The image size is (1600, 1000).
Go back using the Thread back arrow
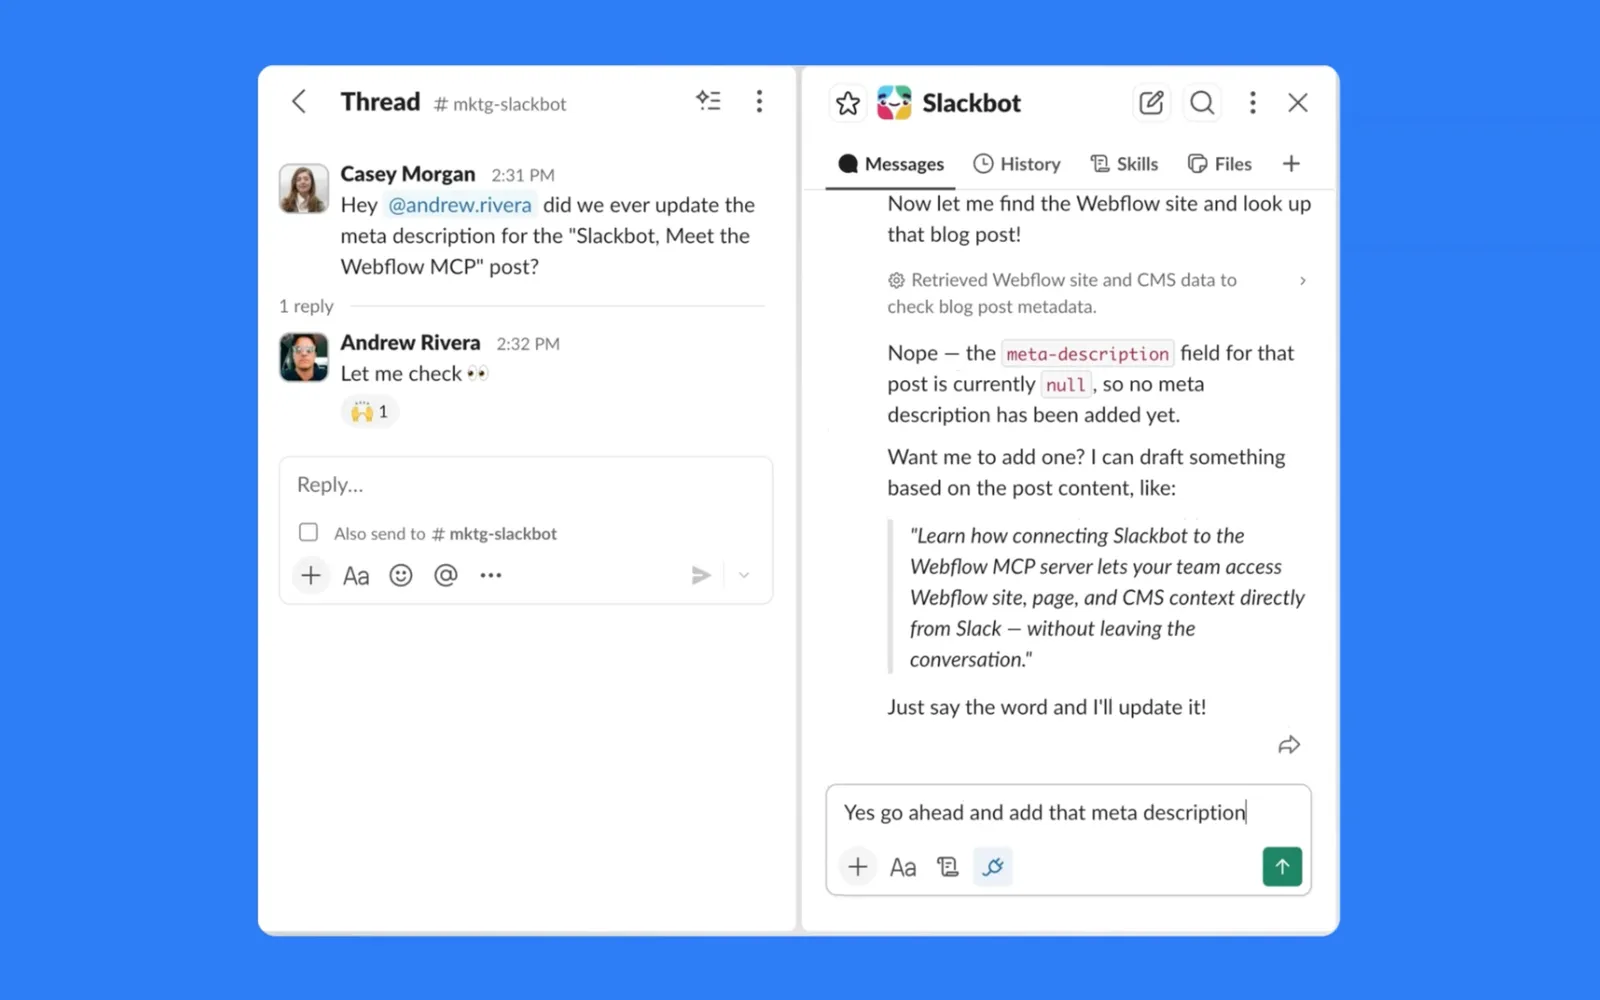(x=299, y=102)
